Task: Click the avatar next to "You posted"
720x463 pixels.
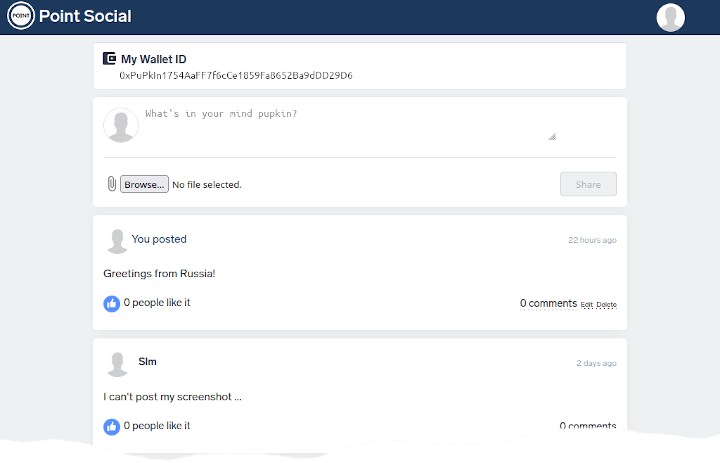Action: (117, 241)
